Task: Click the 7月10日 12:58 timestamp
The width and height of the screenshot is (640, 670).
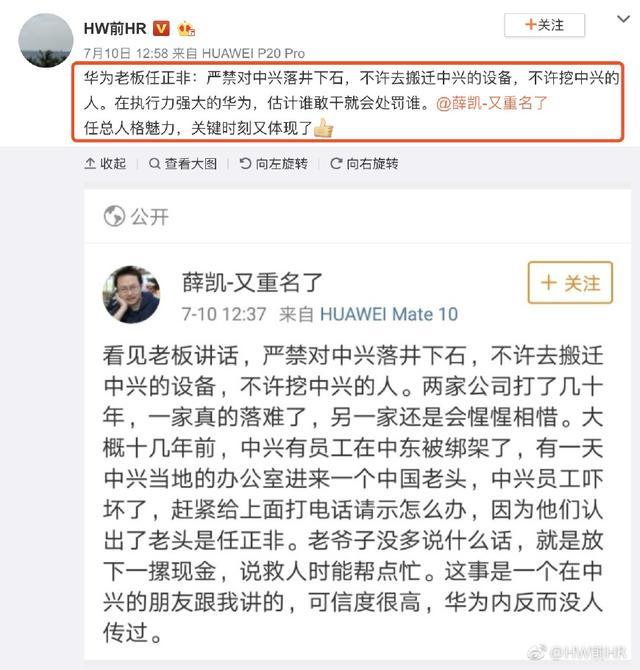Action: point(126,53)
